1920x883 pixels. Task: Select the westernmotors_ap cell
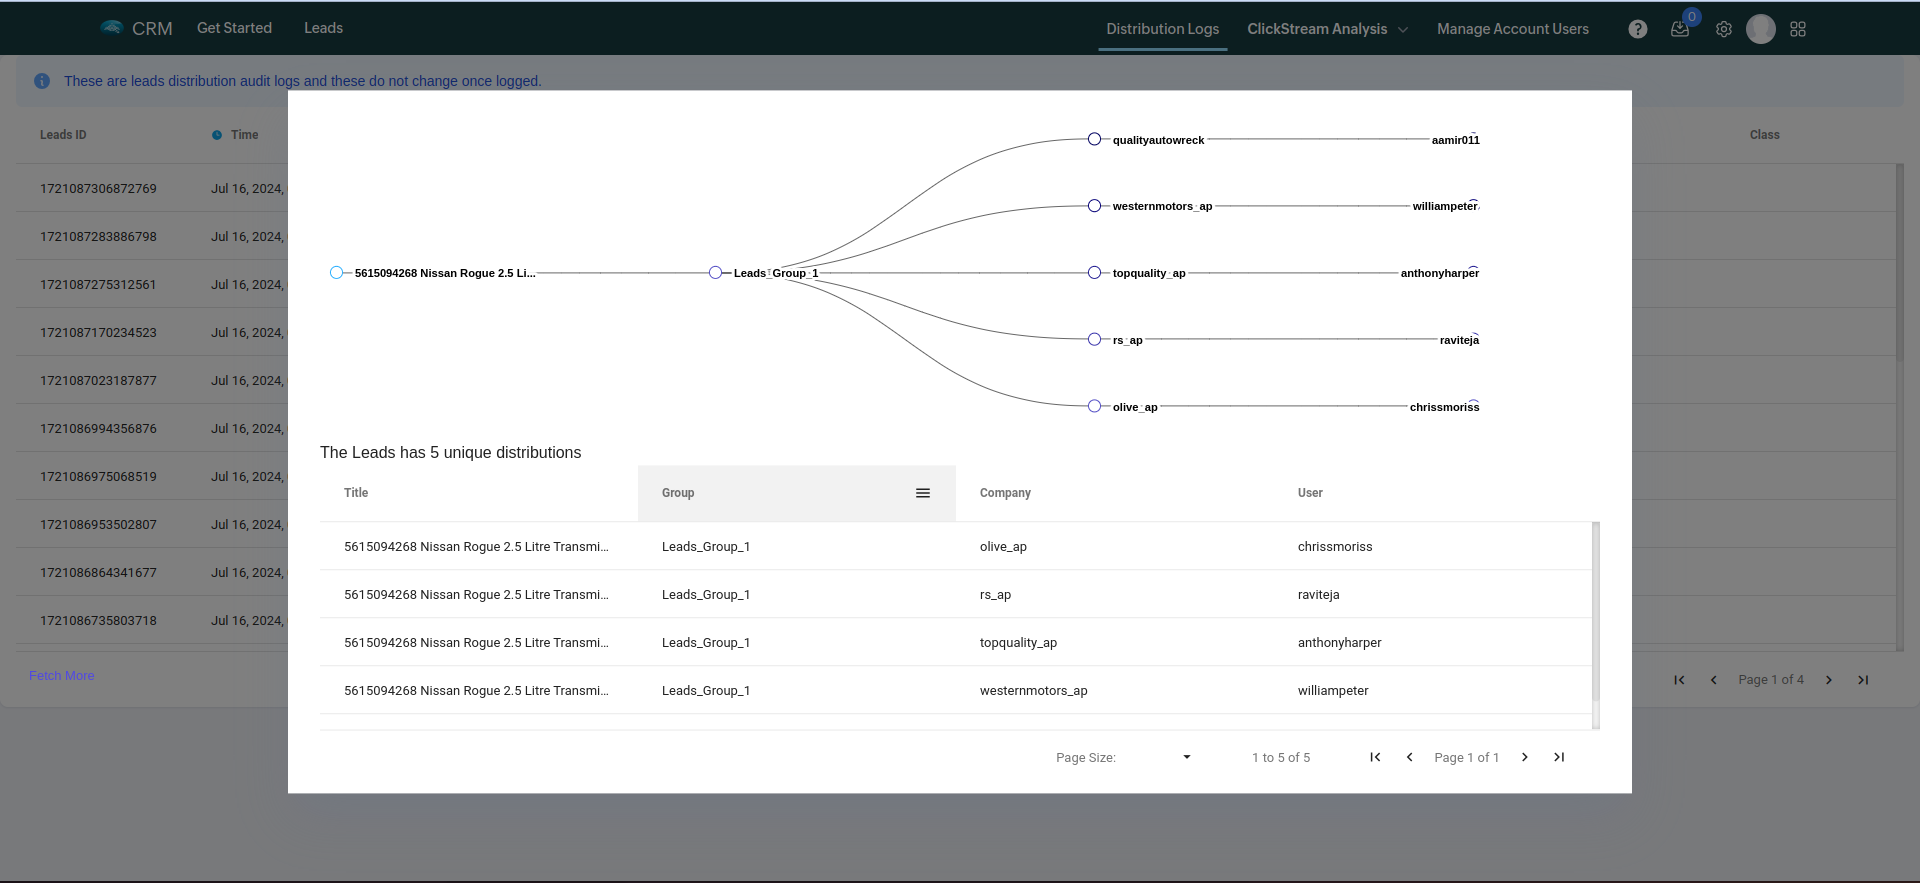[x=1033, y=691]
